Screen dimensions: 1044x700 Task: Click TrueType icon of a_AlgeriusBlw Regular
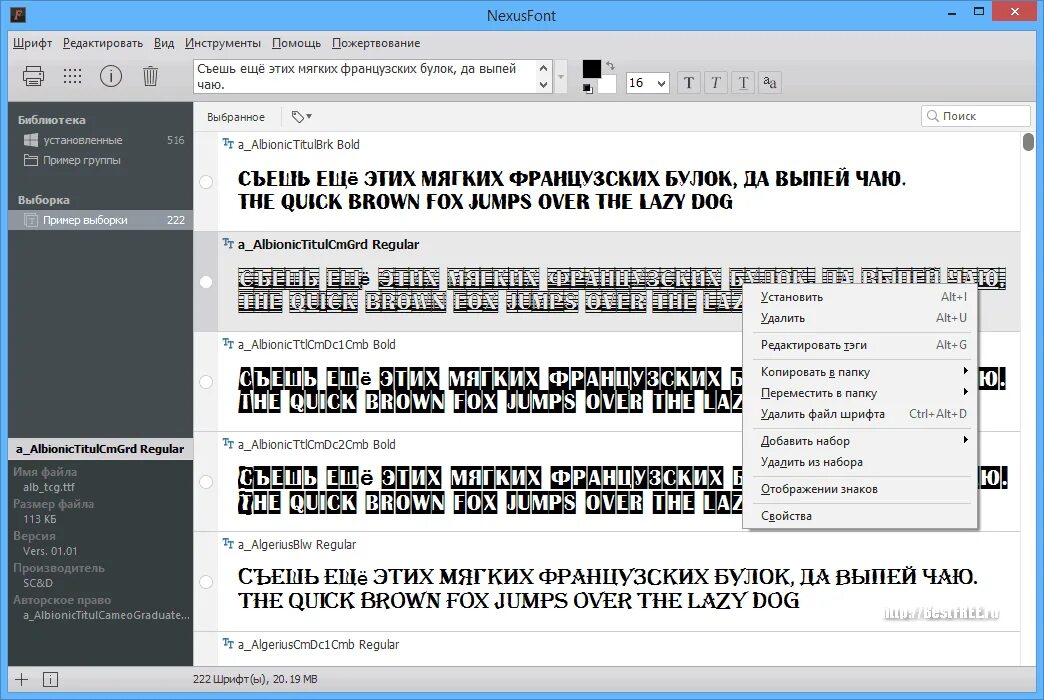tap(228, 544)
